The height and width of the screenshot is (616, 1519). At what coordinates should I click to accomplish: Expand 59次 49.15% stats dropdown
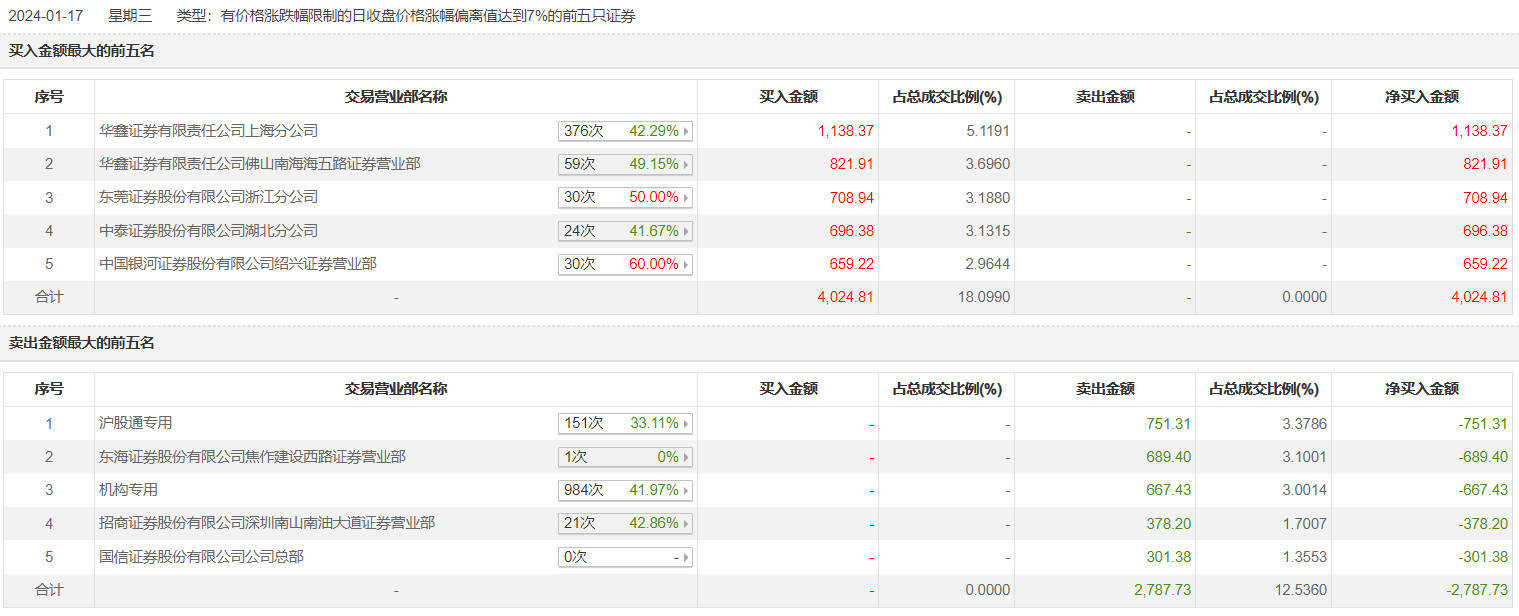click(x=625, y=164)
